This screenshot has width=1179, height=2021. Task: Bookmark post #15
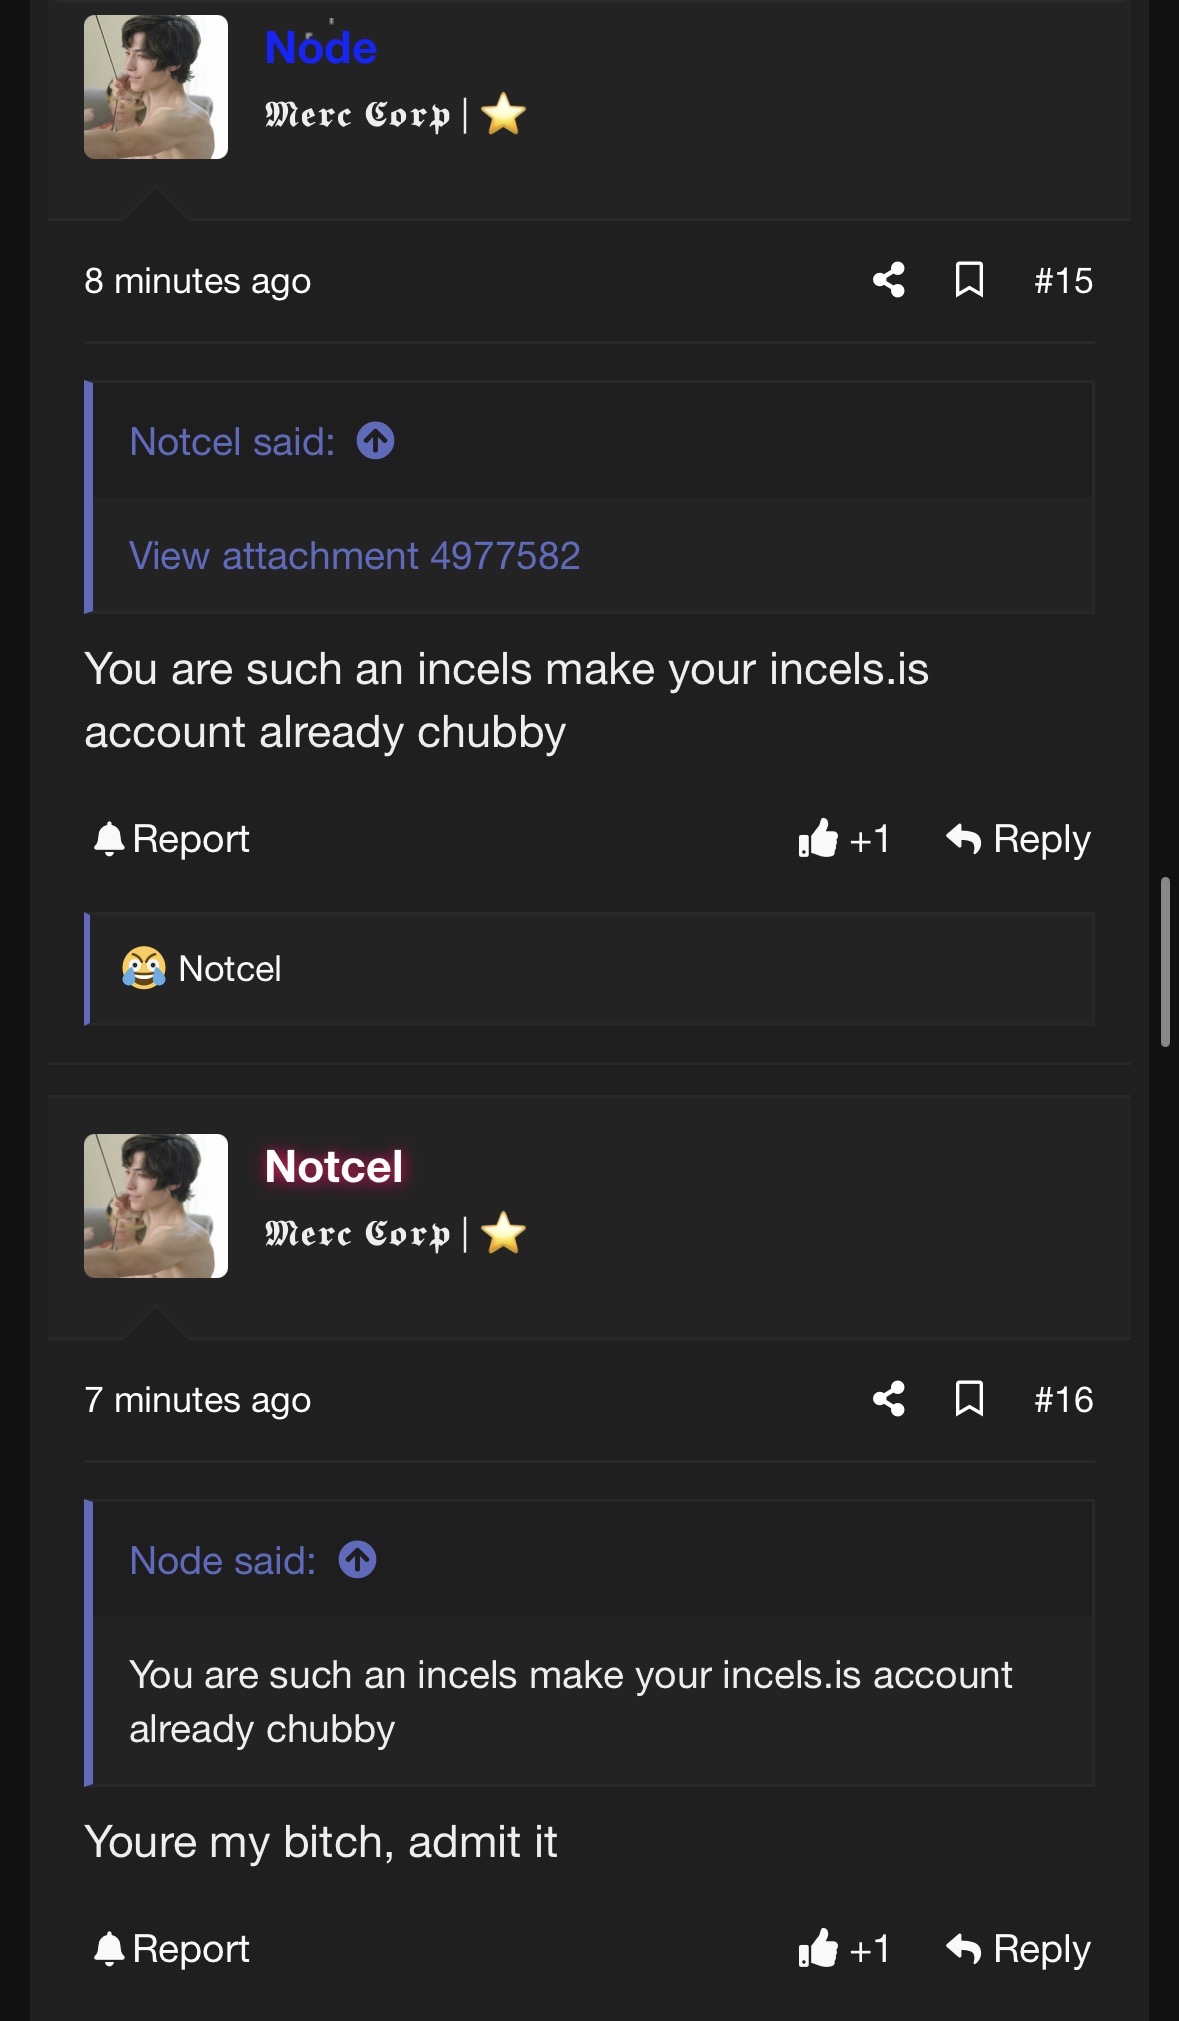tap(969, 280)
